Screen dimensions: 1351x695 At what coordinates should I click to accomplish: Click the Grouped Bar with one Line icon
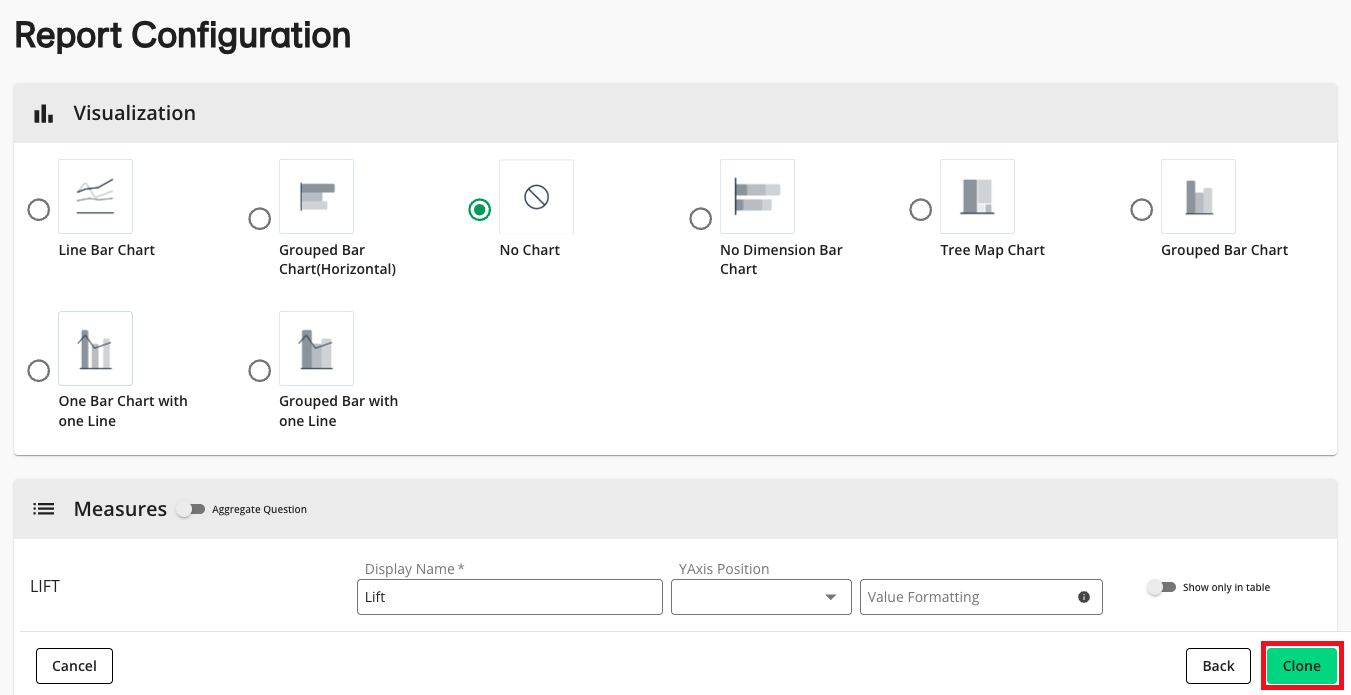coord(316,348)
